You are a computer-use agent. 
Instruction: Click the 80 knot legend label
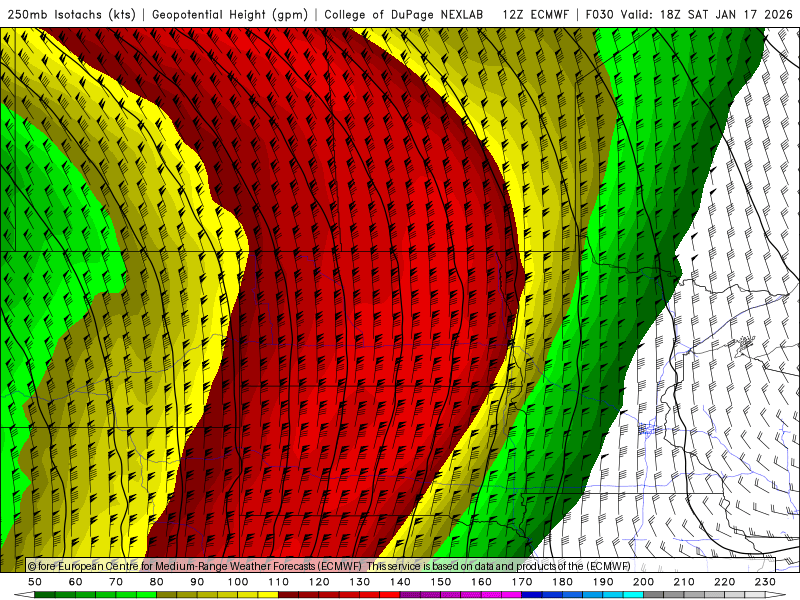pyautogui.click(x=156, y=582)
